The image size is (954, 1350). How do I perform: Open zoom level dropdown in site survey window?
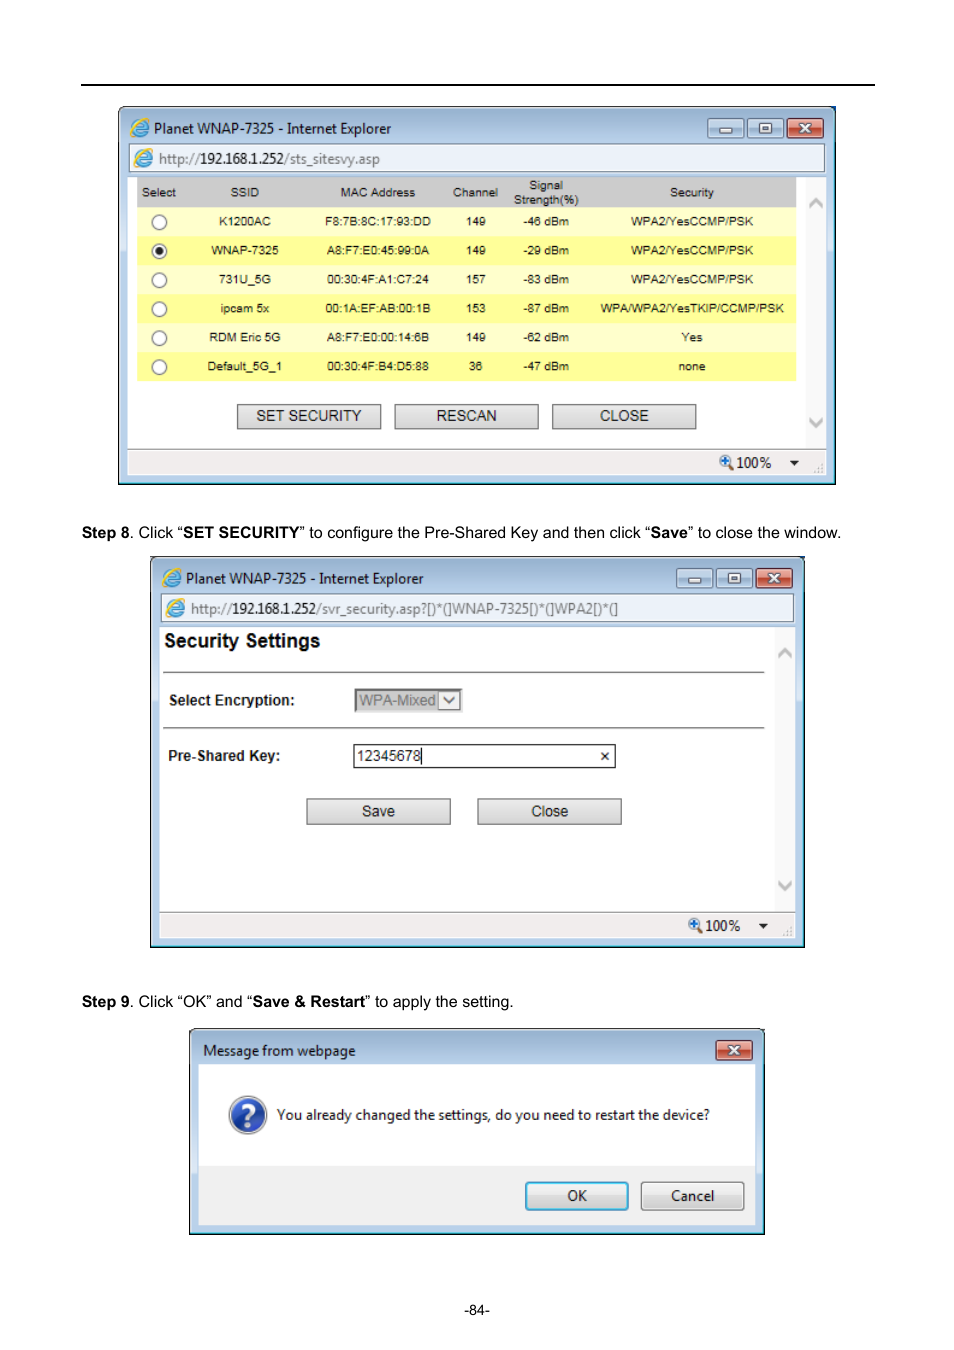click(795, 463)
